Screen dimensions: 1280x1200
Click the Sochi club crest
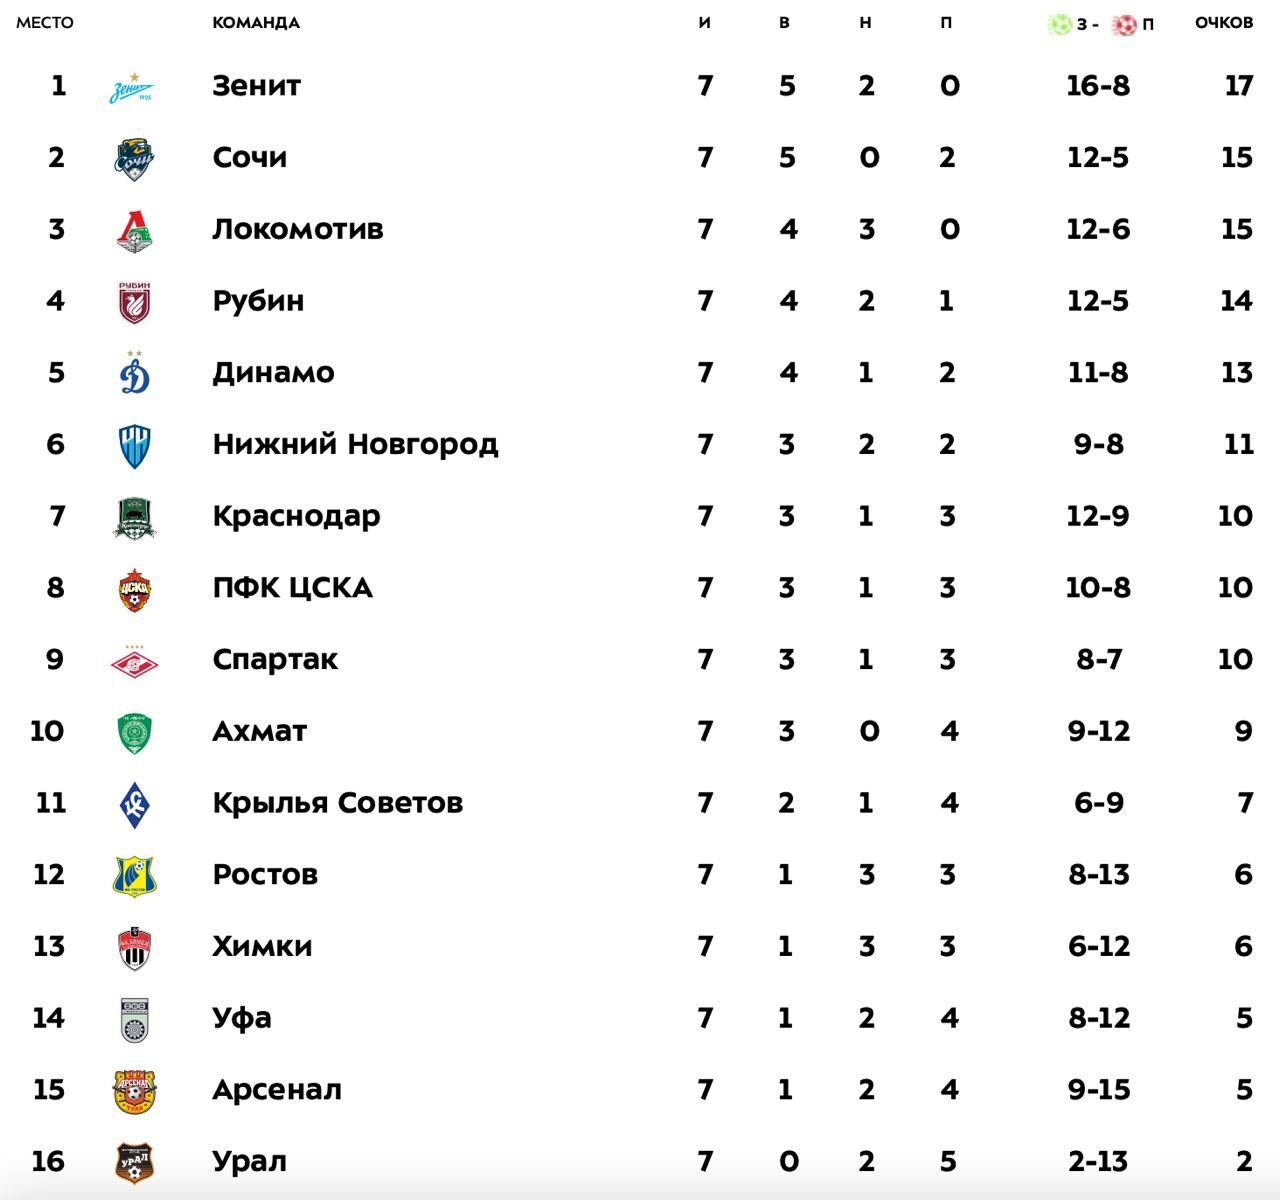(x=134, y=159)
